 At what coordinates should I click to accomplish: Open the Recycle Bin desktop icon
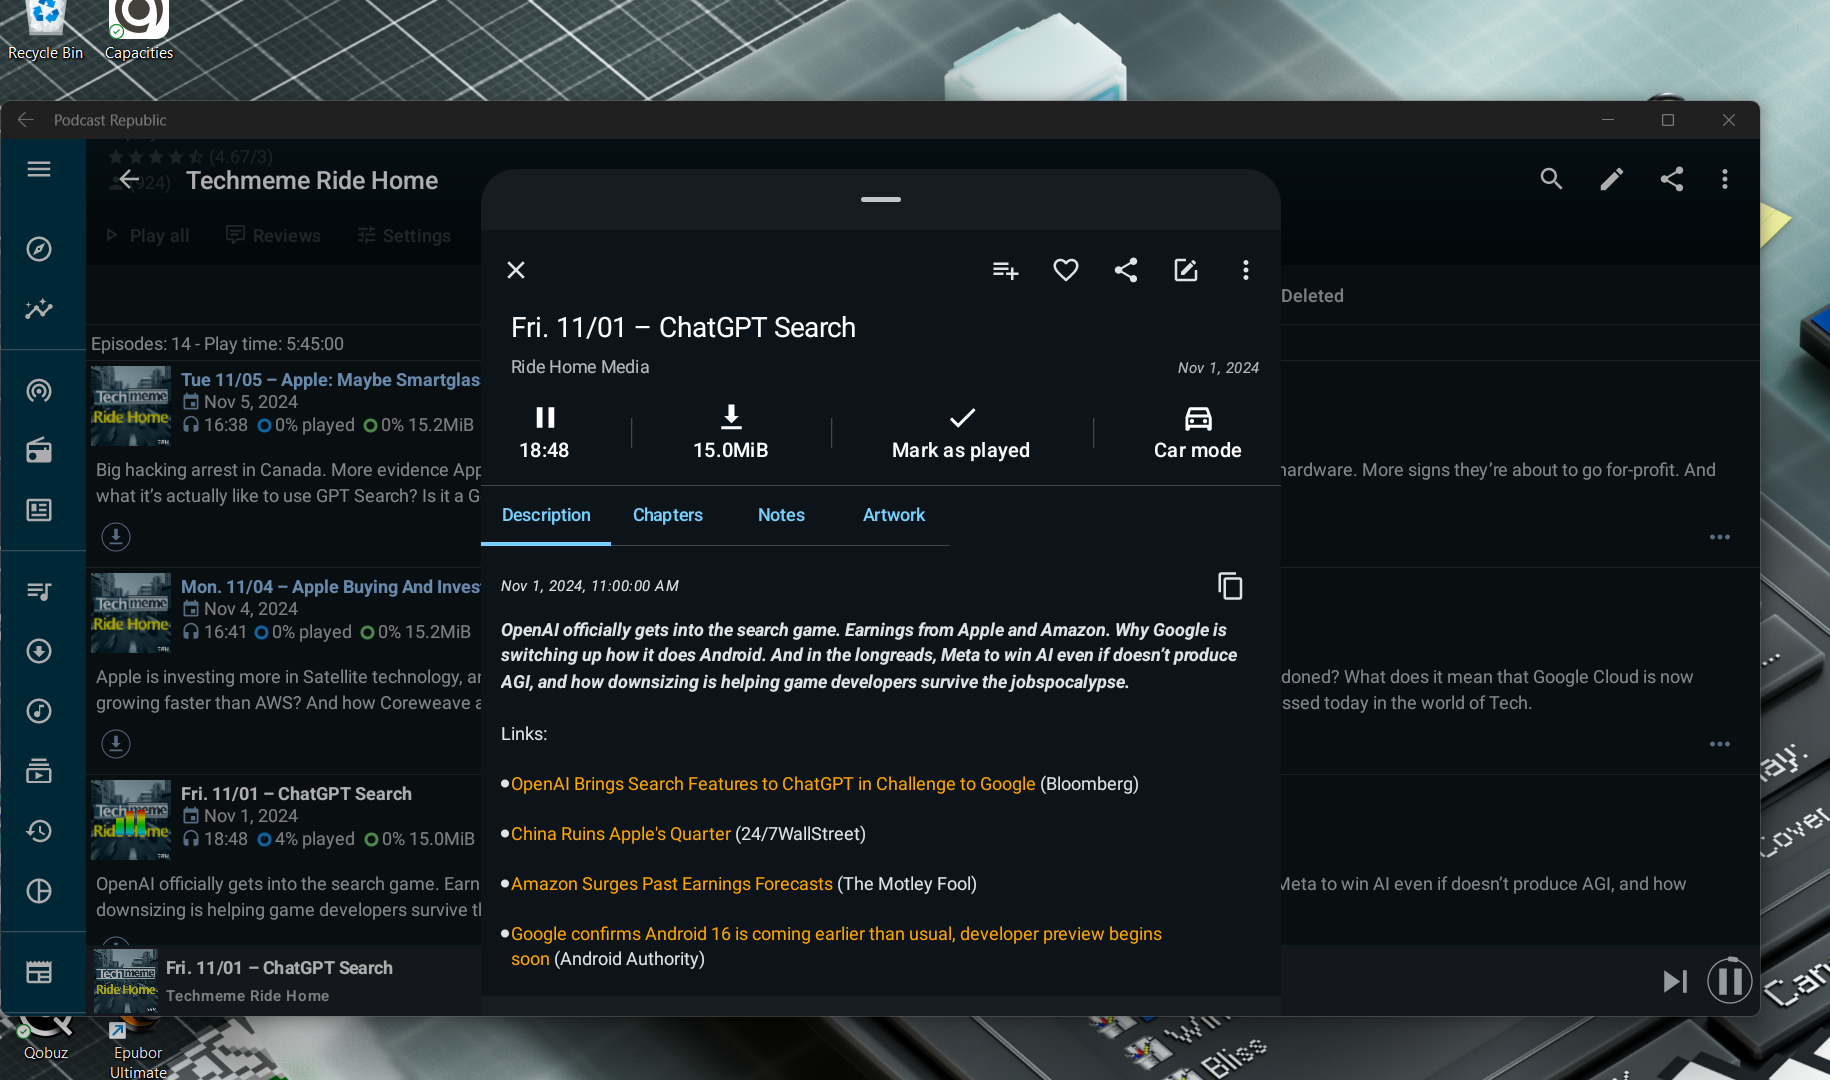coord(45,32)
